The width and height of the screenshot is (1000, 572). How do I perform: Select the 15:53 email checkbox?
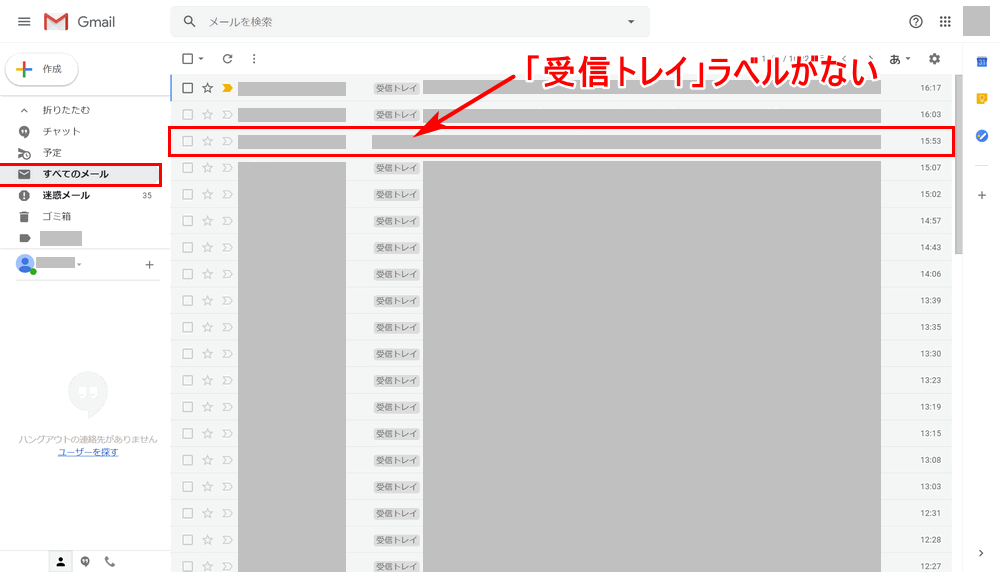click(188, 141)
